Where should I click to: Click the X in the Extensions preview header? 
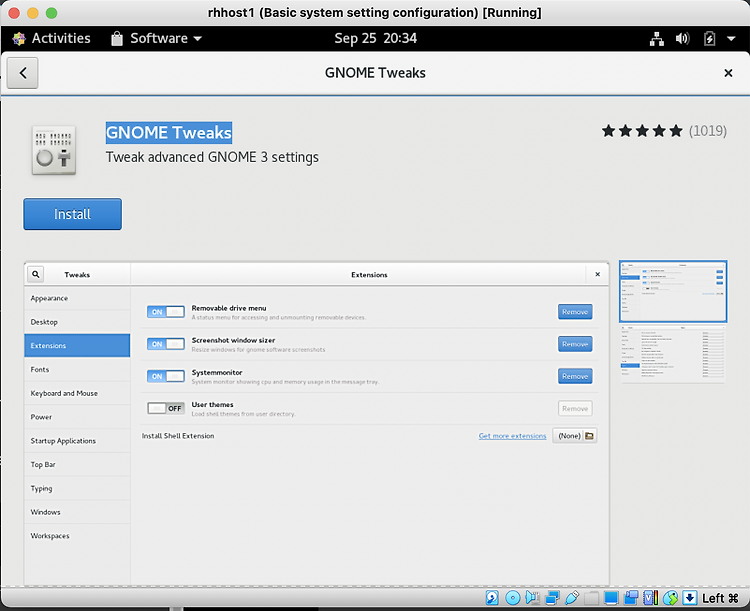pos(597,274)
